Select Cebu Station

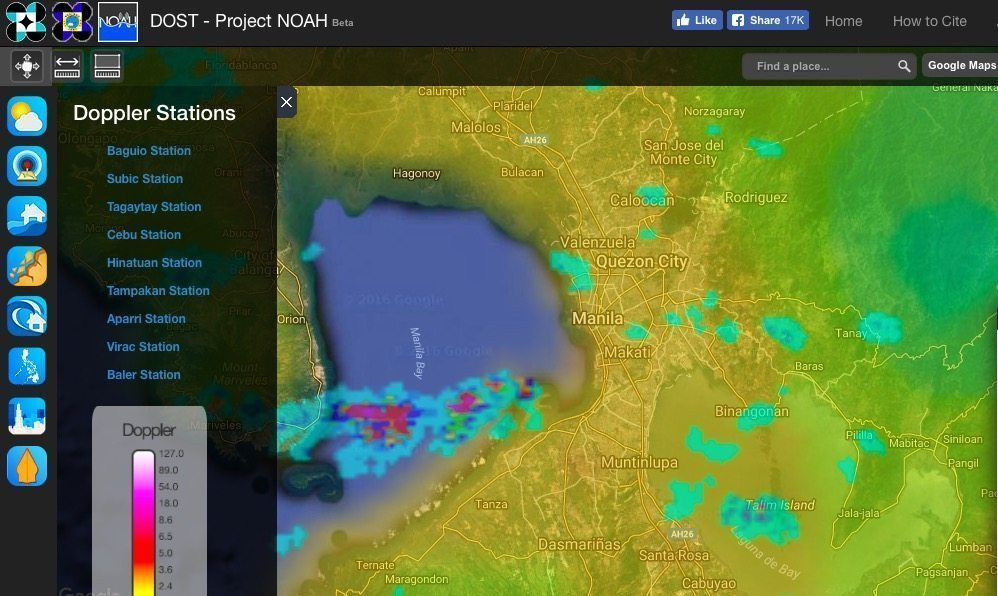[x=144, y=235]
